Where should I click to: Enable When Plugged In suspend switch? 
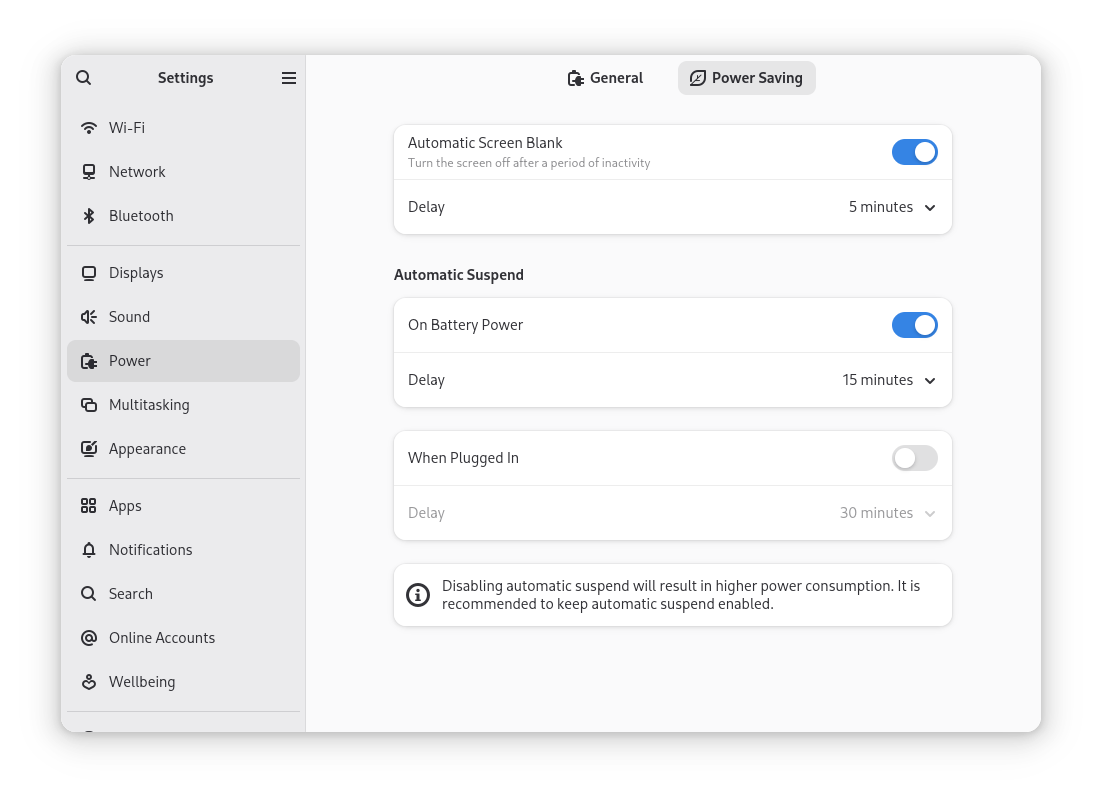[x=914, y=458]
